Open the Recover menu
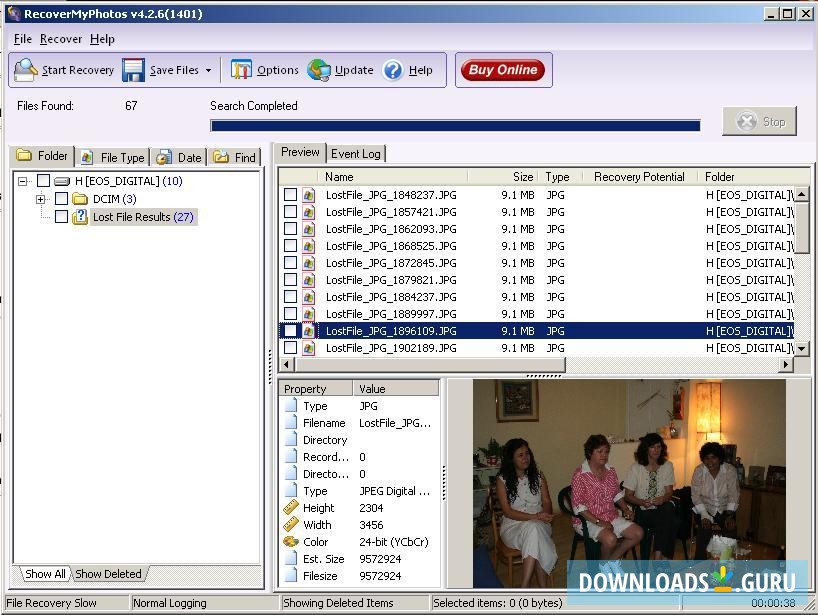This screenshot has height=615, width=818. tap(61, 39)
